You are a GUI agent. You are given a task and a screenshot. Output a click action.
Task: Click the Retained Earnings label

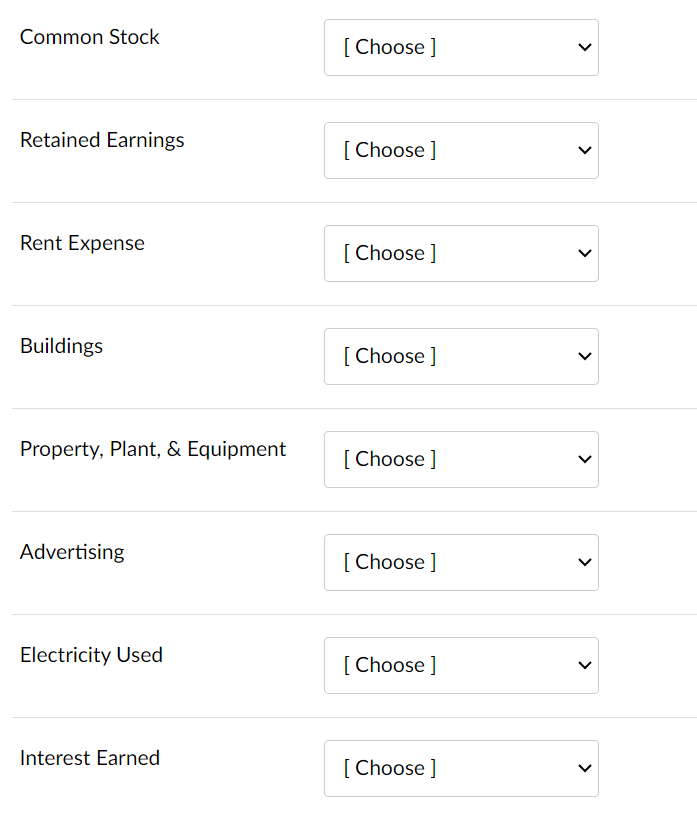[x=101, y=140]
